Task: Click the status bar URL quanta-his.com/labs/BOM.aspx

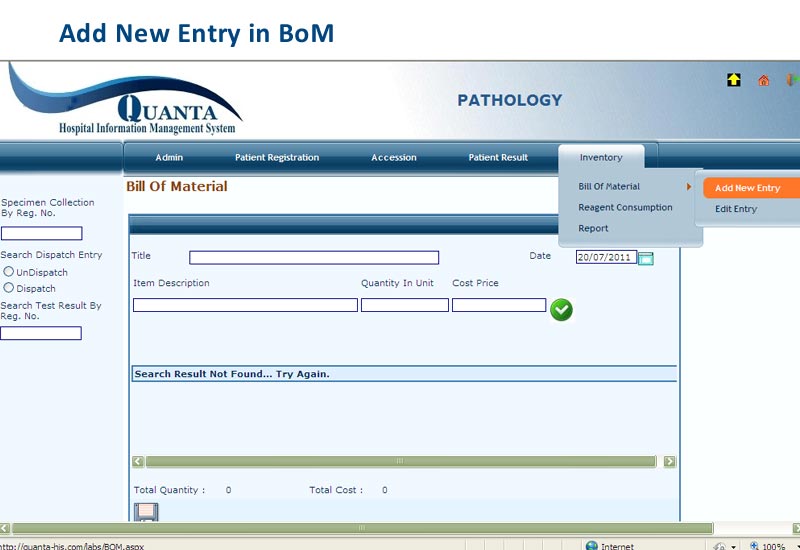Action: 72,546
